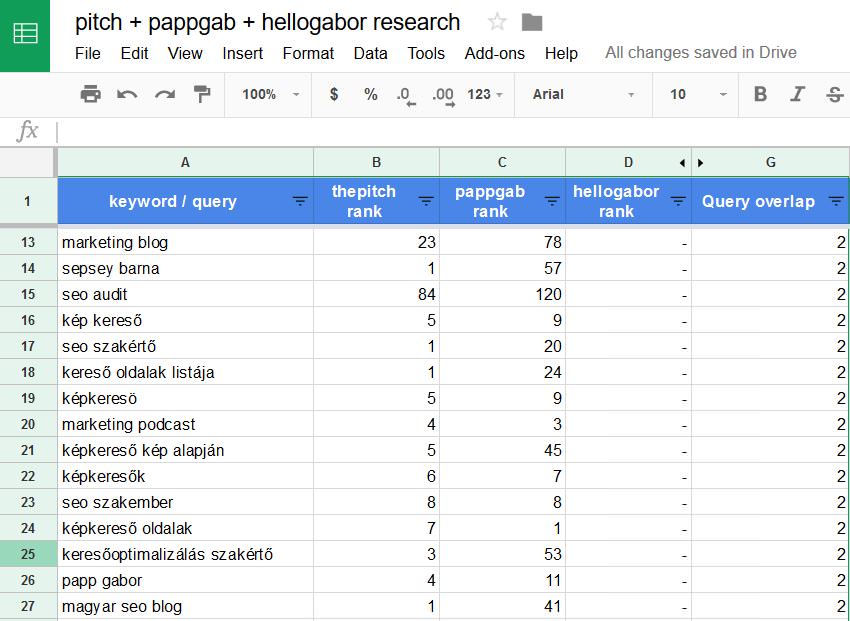Open the Arial font dropdown
Viewport: 850px width, 621px height.
point(583,94)
